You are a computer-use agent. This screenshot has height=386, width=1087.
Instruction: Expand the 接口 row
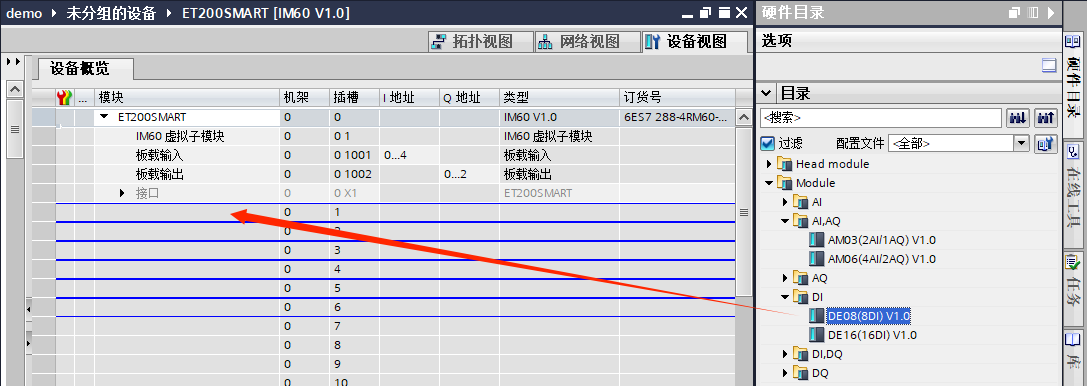(x=123, y=193)
